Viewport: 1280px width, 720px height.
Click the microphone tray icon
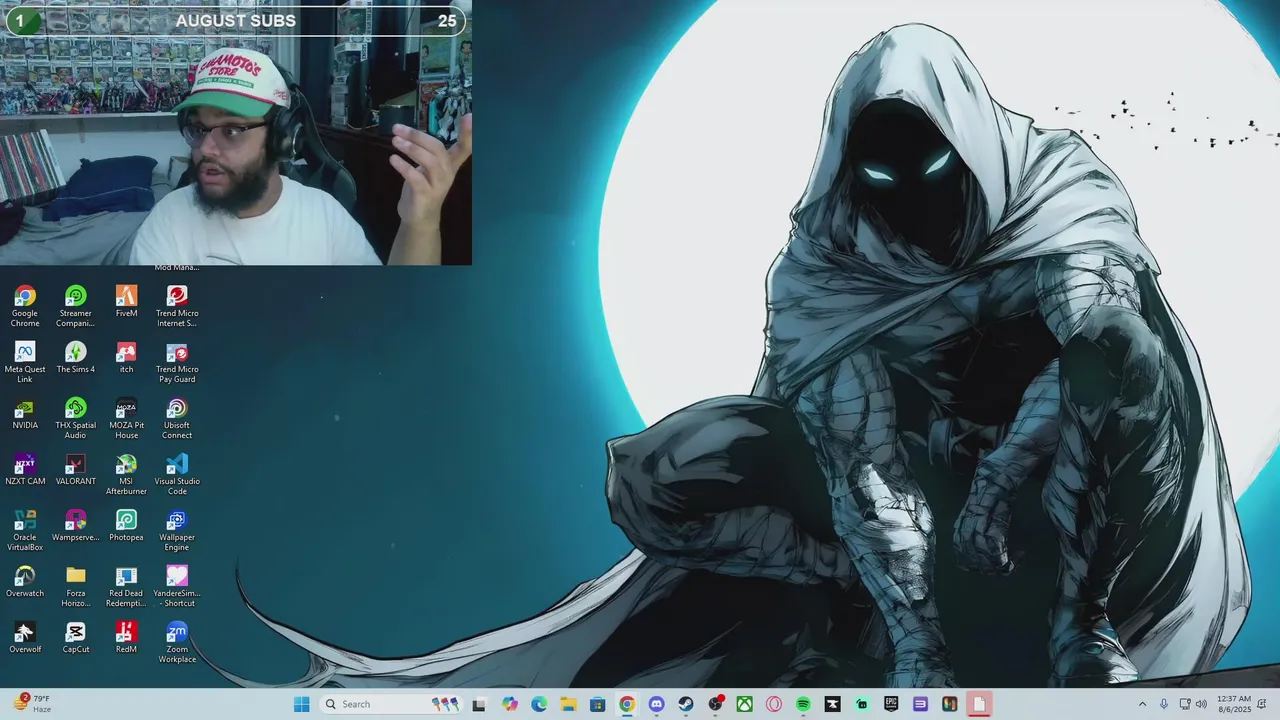coord(1164,704)
